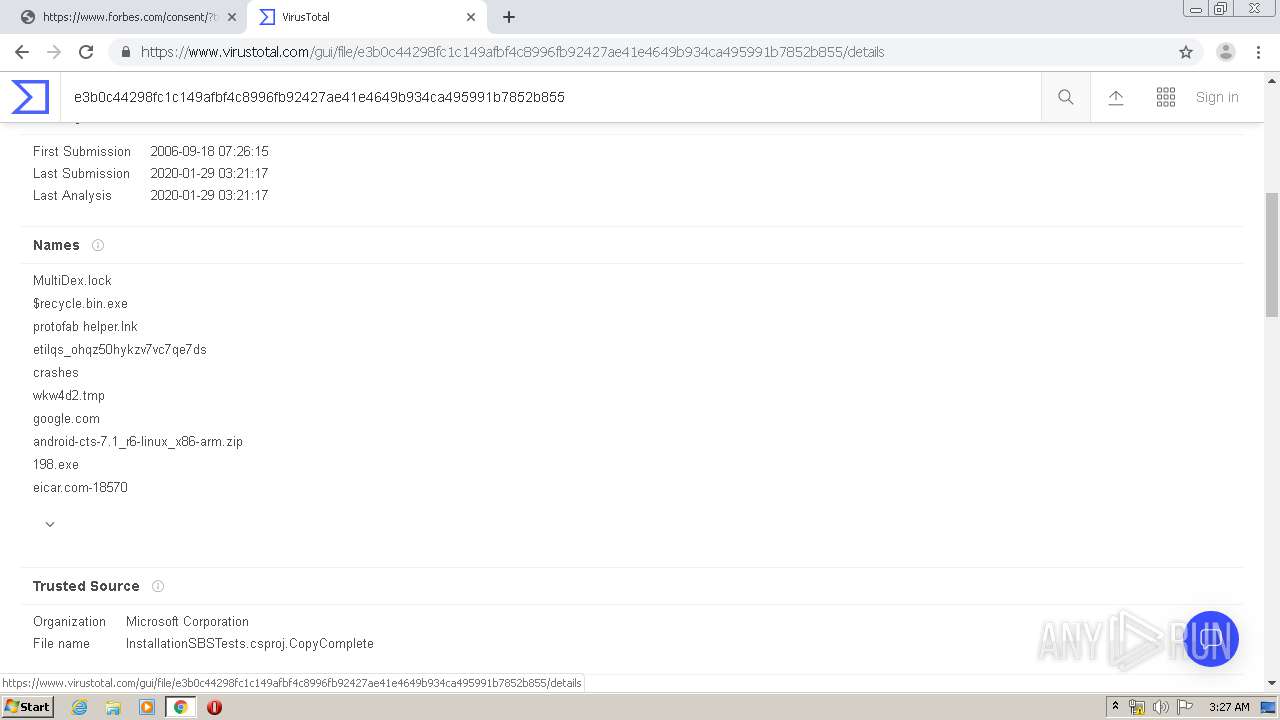
Task: Click the MultiDex.lock name
Action: point(72,281)
